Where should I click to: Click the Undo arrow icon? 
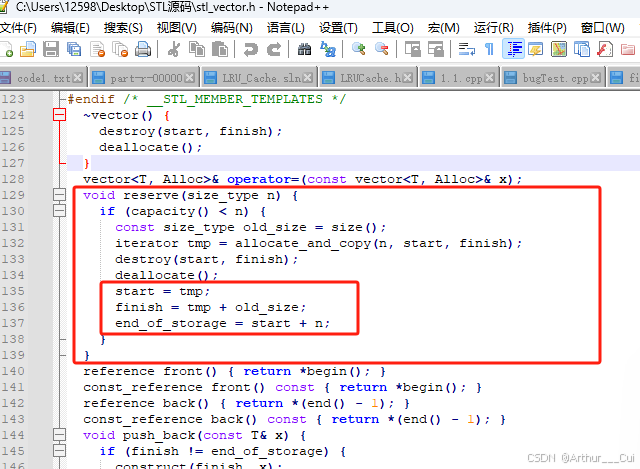251,49
